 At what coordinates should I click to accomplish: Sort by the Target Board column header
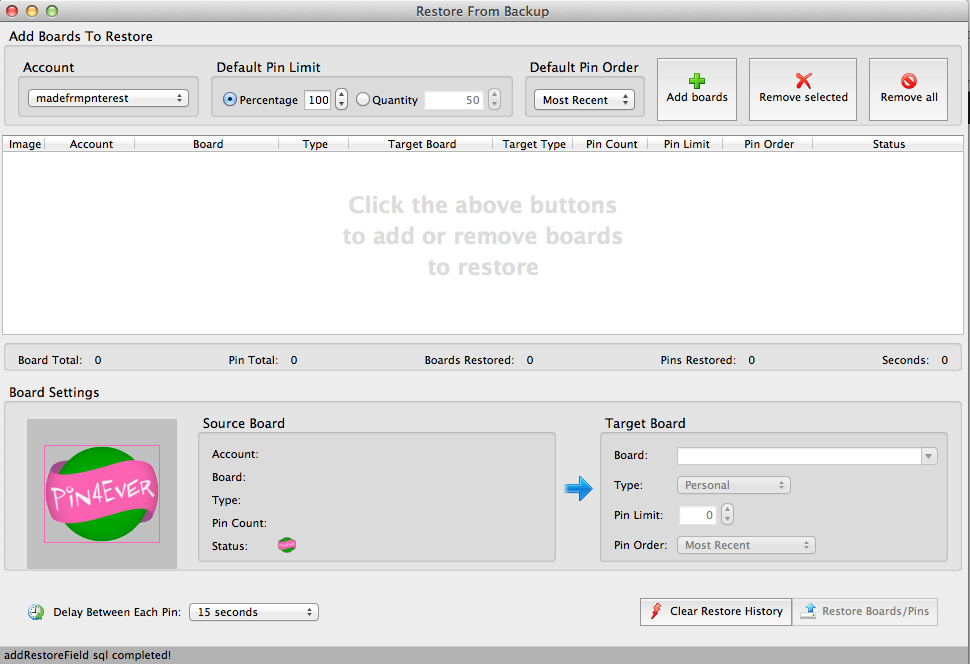tap(422, 144)
